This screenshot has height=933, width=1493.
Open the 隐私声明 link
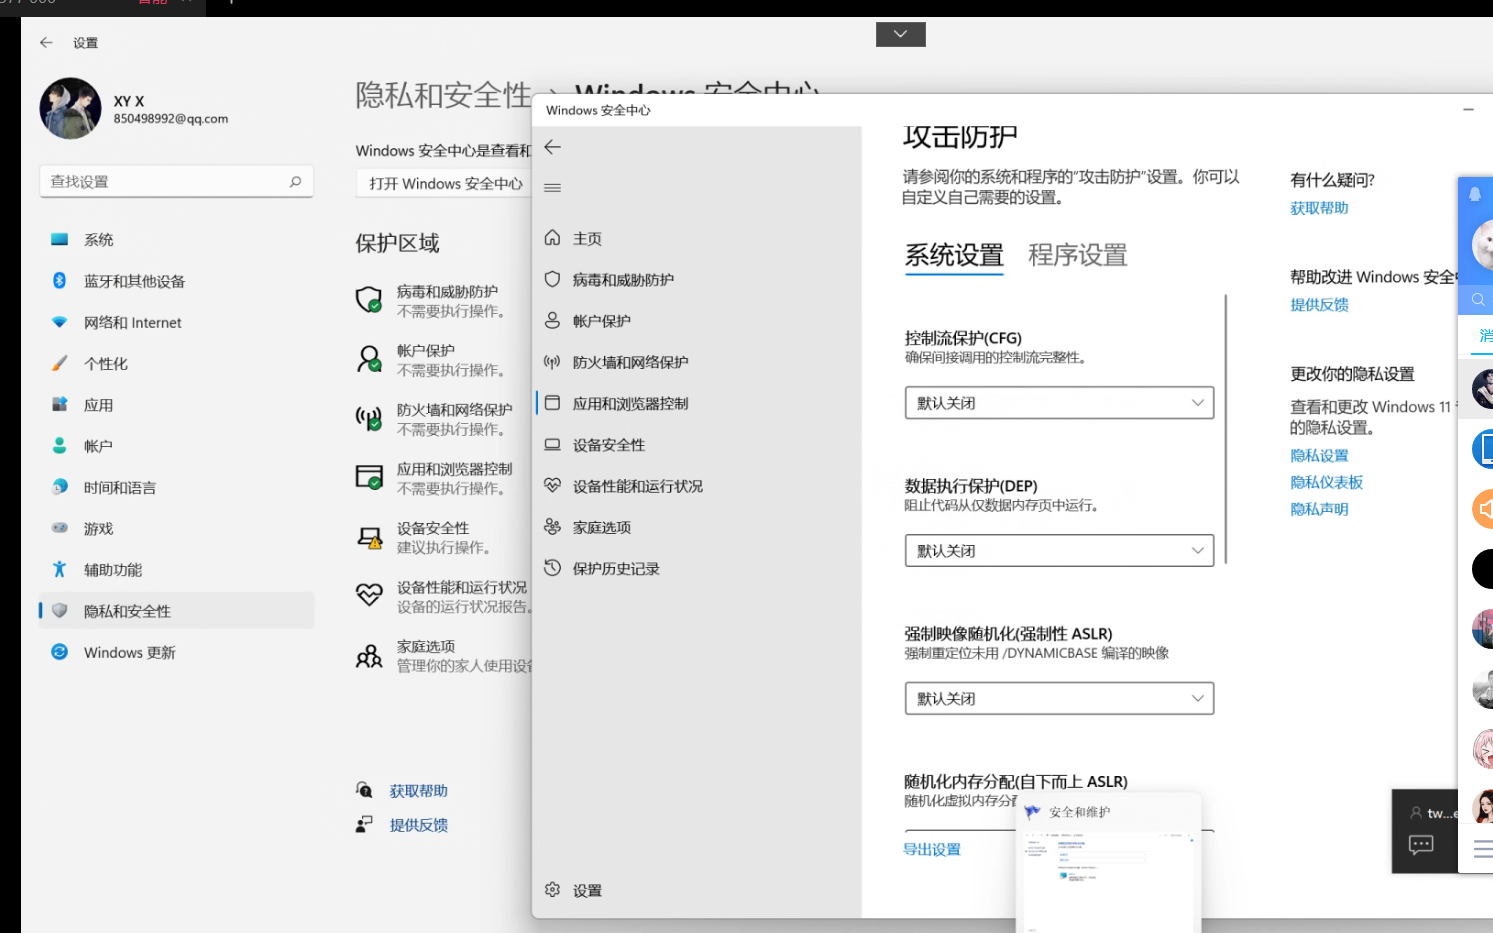click(x=1319, y=509)
